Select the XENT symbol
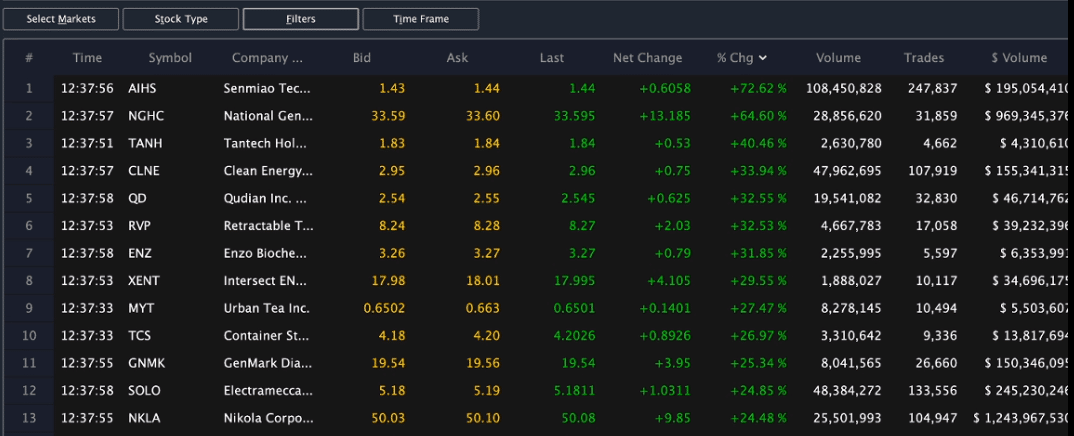 point(145,281)
